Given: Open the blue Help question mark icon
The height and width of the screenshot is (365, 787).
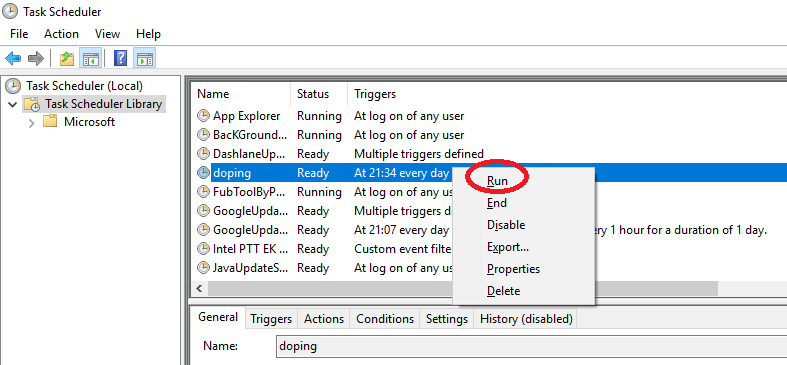Looking at the screenshot, I should [120, 59].
